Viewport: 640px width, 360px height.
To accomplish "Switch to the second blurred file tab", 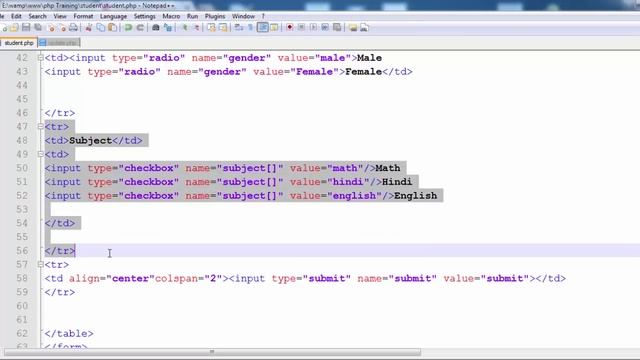I will (x=59, y=42).
